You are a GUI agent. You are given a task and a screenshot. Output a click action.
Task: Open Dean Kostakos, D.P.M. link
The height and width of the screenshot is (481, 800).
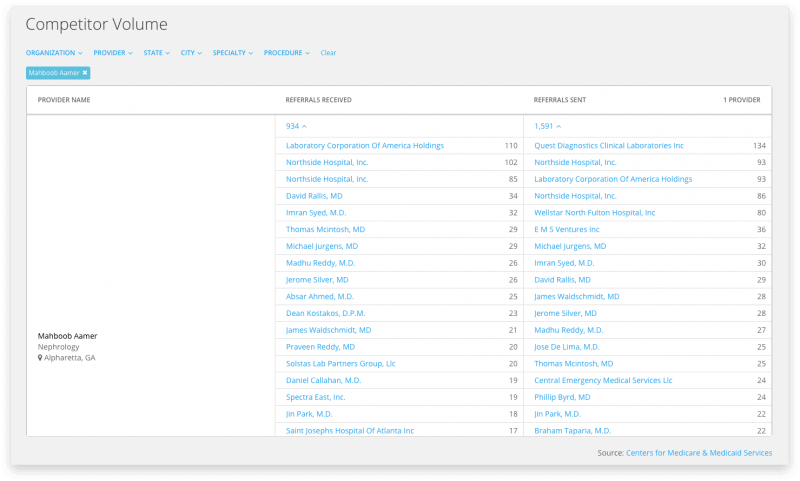point(326,313)
